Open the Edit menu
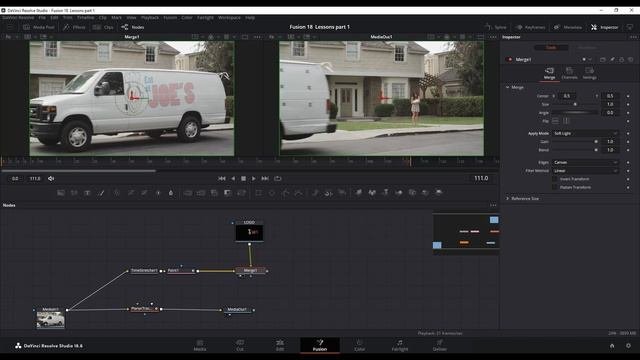640x360 pixels. 54,18
